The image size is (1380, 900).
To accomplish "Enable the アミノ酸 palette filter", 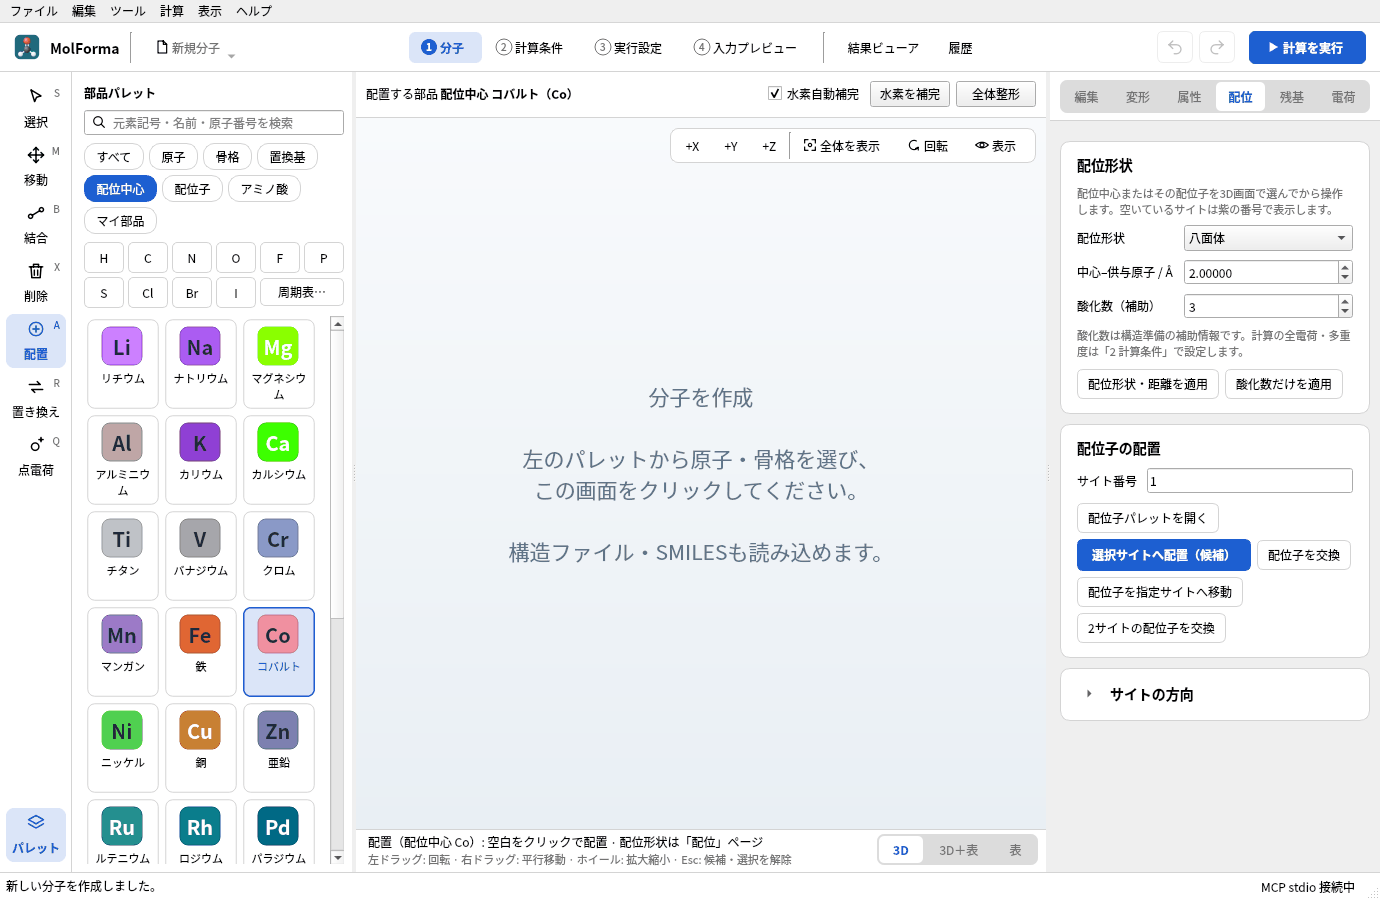I will (x=264, y=189).
